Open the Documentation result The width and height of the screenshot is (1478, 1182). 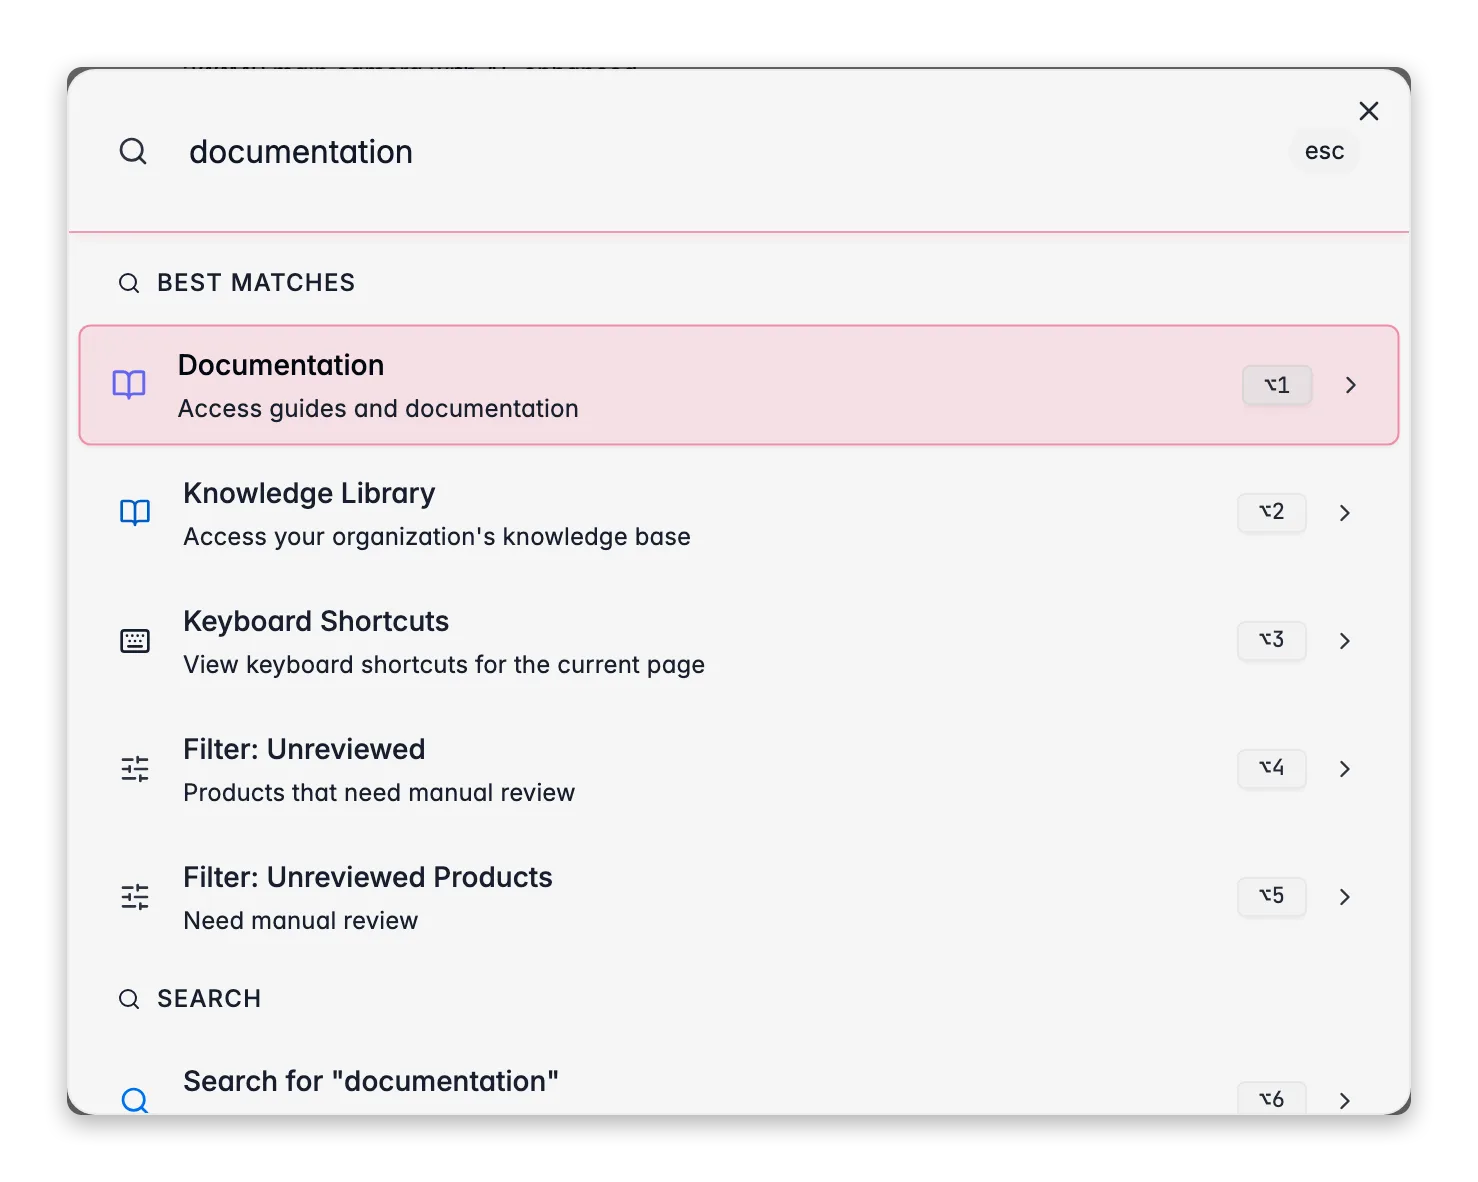pyautogui.click(x=739, y=385)
